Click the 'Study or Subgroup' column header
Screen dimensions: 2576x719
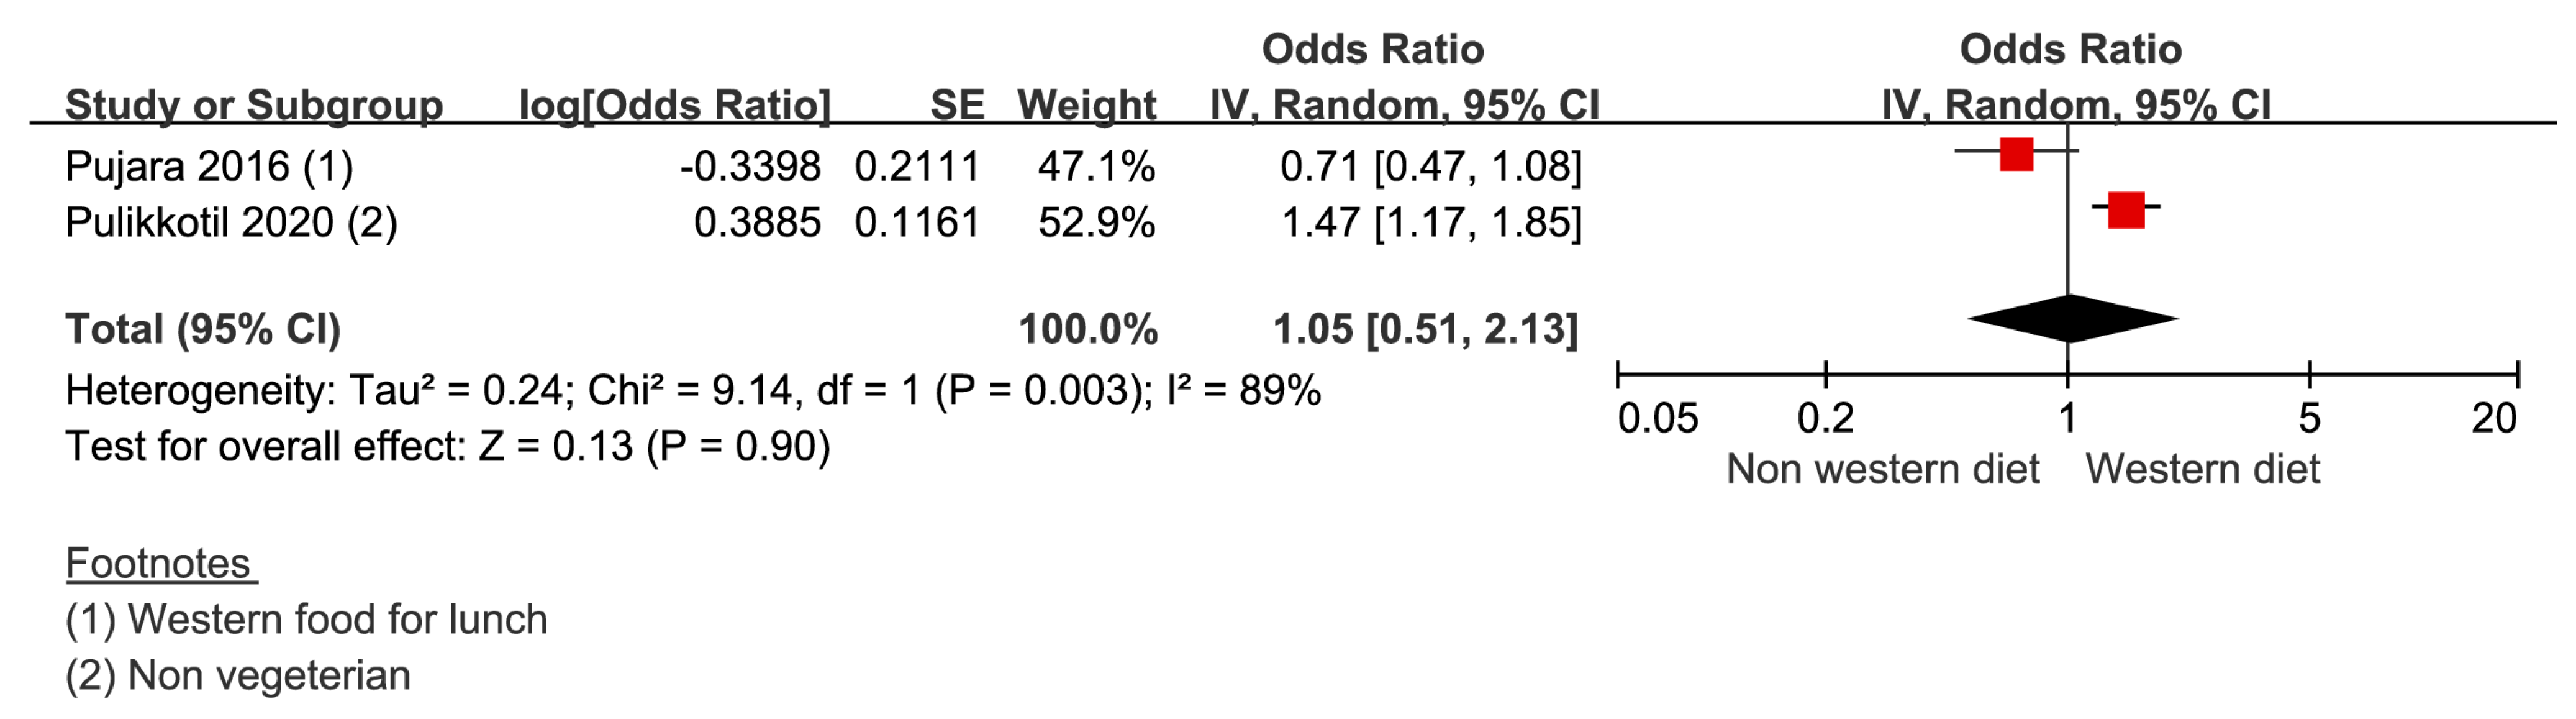[254, 105]
